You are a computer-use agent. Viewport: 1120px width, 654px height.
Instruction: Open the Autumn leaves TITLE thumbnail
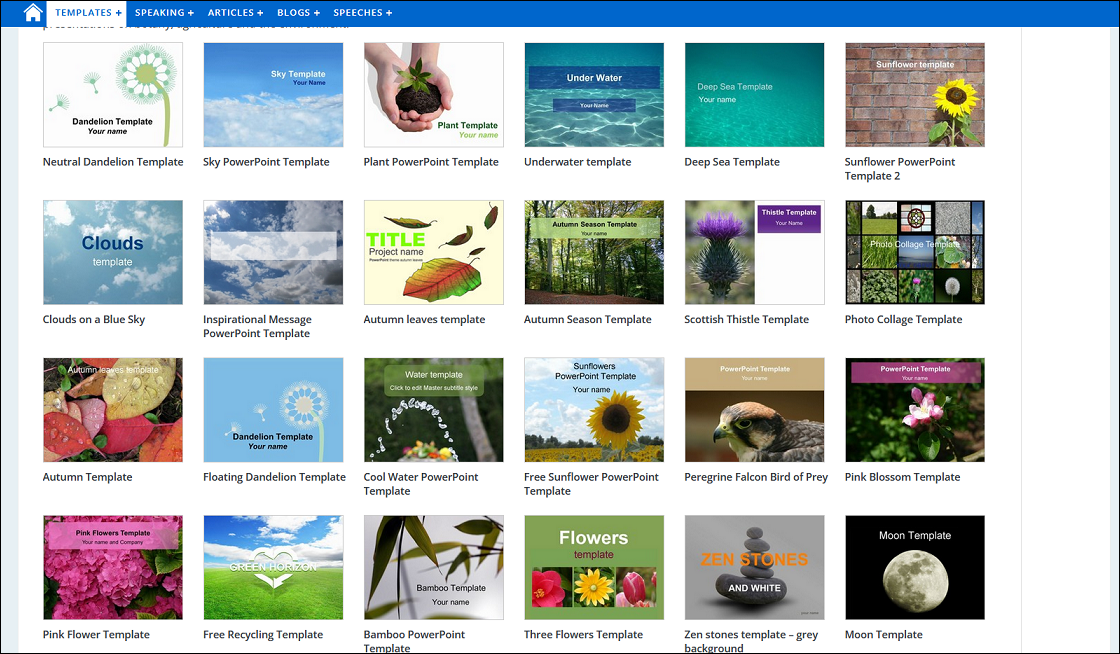click(x=434, y=253)
